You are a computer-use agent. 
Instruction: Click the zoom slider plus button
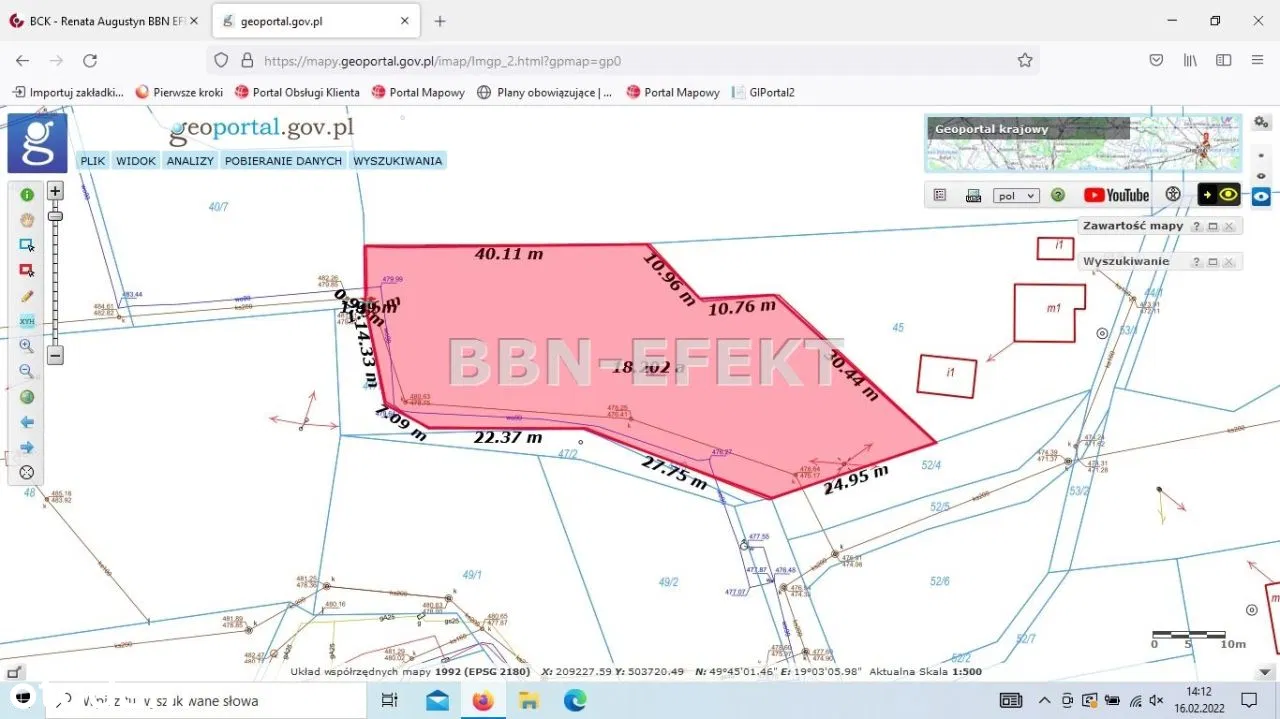coord(56,190)
